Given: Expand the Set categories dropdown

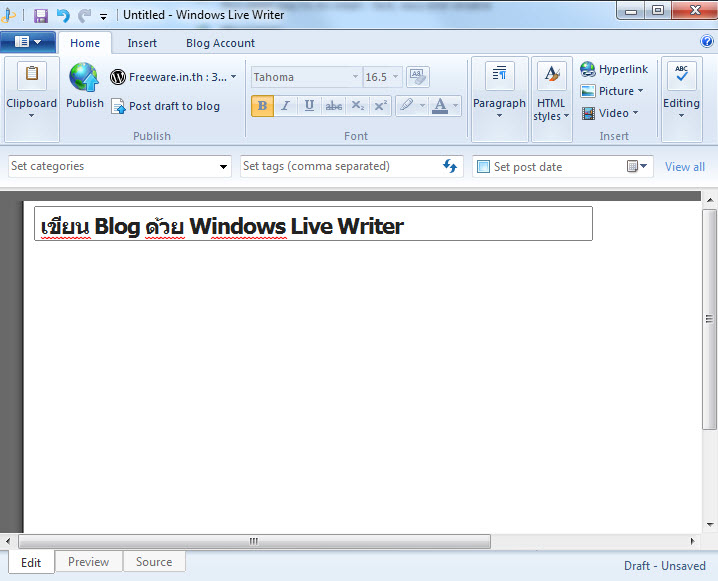Looking at the screenshot, I should (223, 167).
